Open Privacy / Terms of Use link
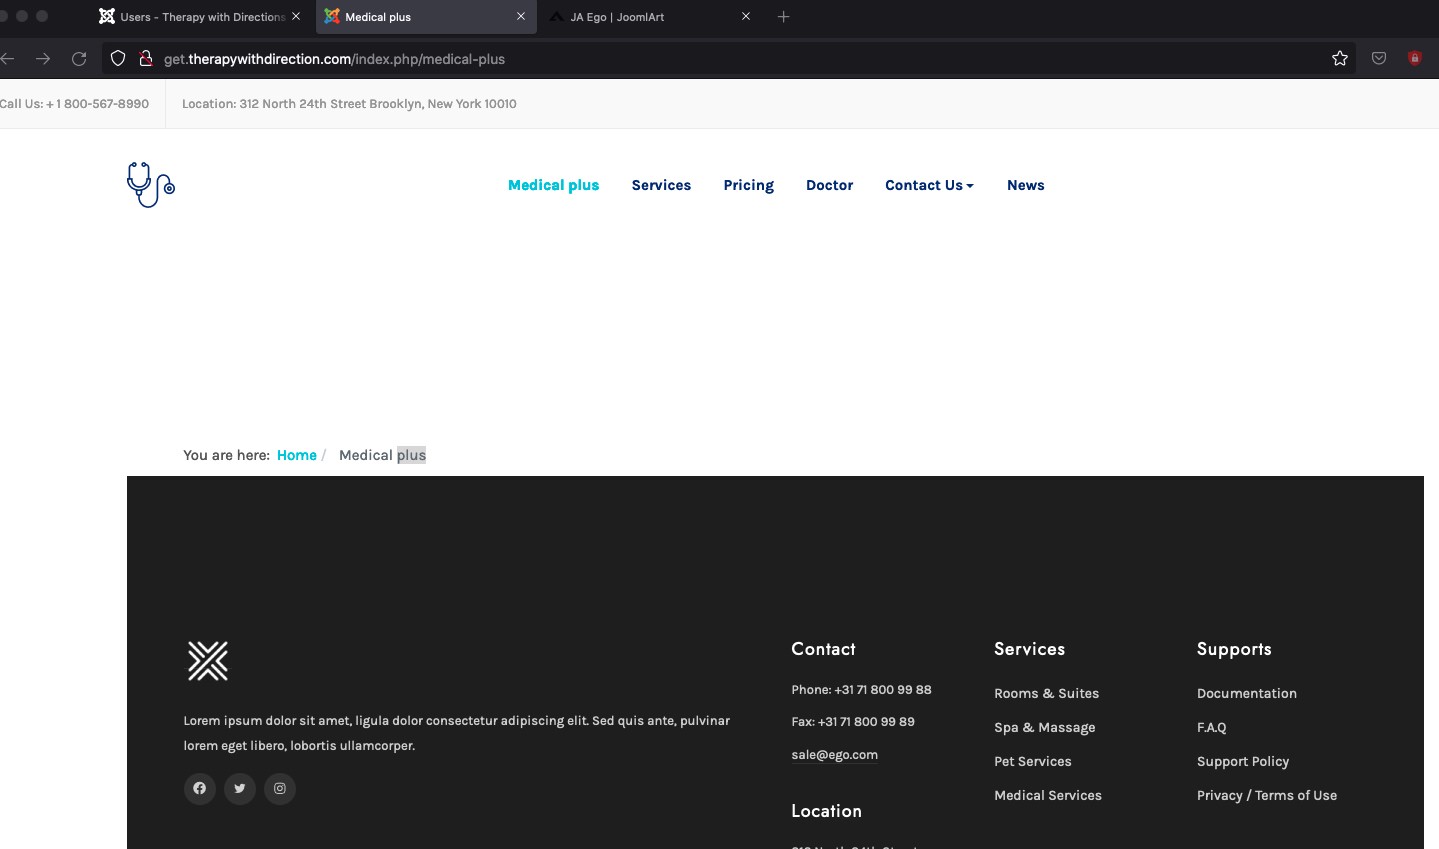The height and width of the screenshot is (849, 1439). click(x=1267, y=795)
